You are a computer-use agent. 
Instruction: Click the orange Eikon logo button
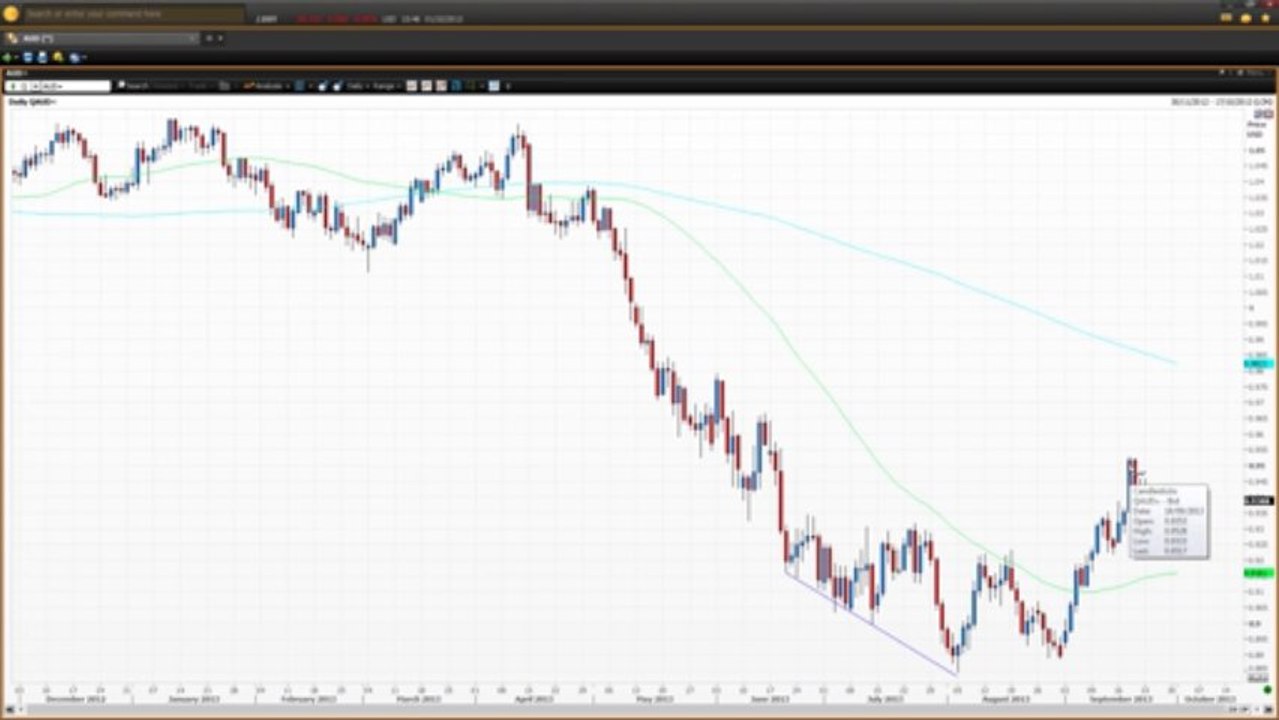point(11,14)
